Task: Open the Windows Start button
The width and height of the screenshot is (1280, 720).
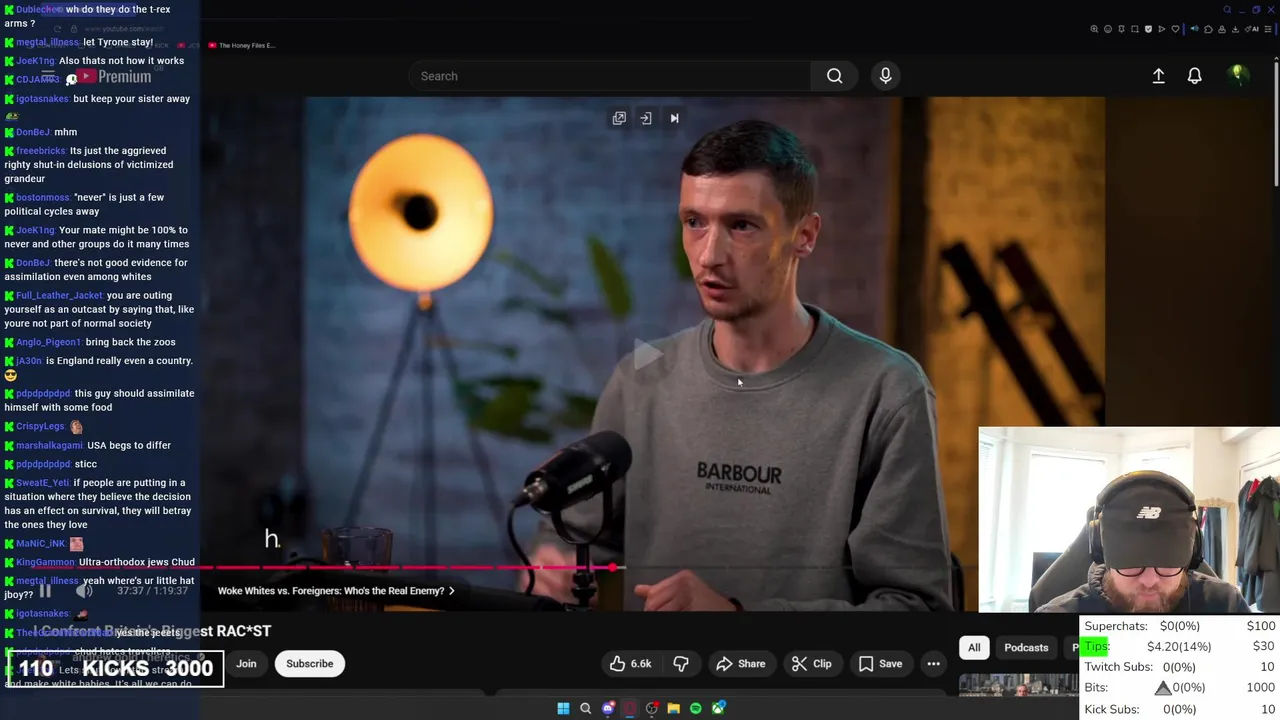Action: (x=563, y=708)
